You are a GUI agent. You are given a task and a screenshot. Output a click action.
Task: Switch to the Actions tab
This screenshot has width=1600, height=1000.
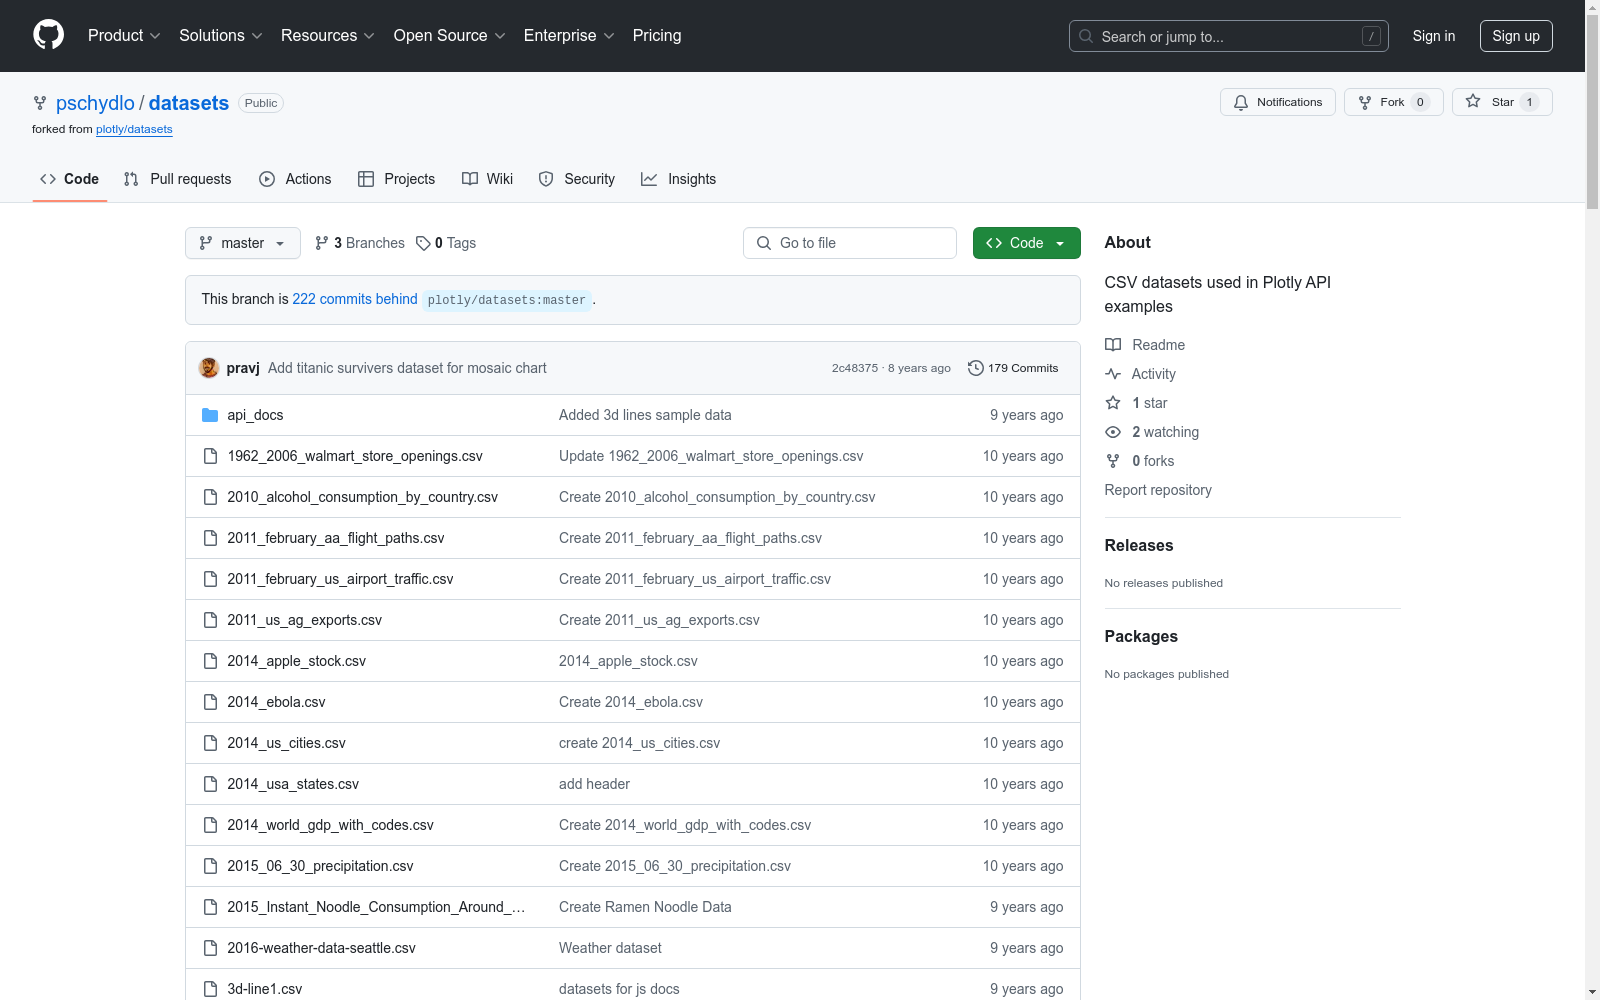tap(295, 179)
